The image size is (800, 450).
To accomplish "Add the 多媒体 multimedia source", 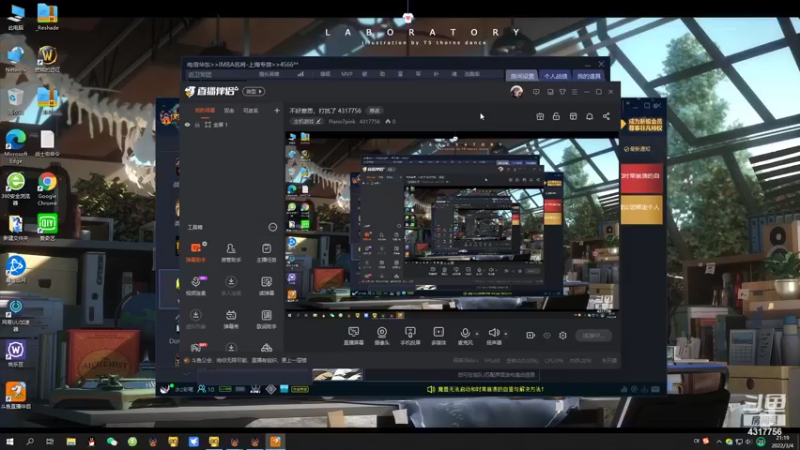I will coord(438,336).
